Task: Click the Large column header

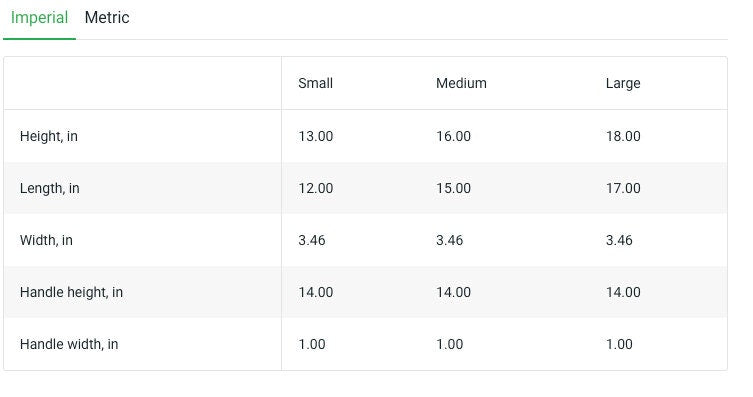Action: tap(623, 84)
